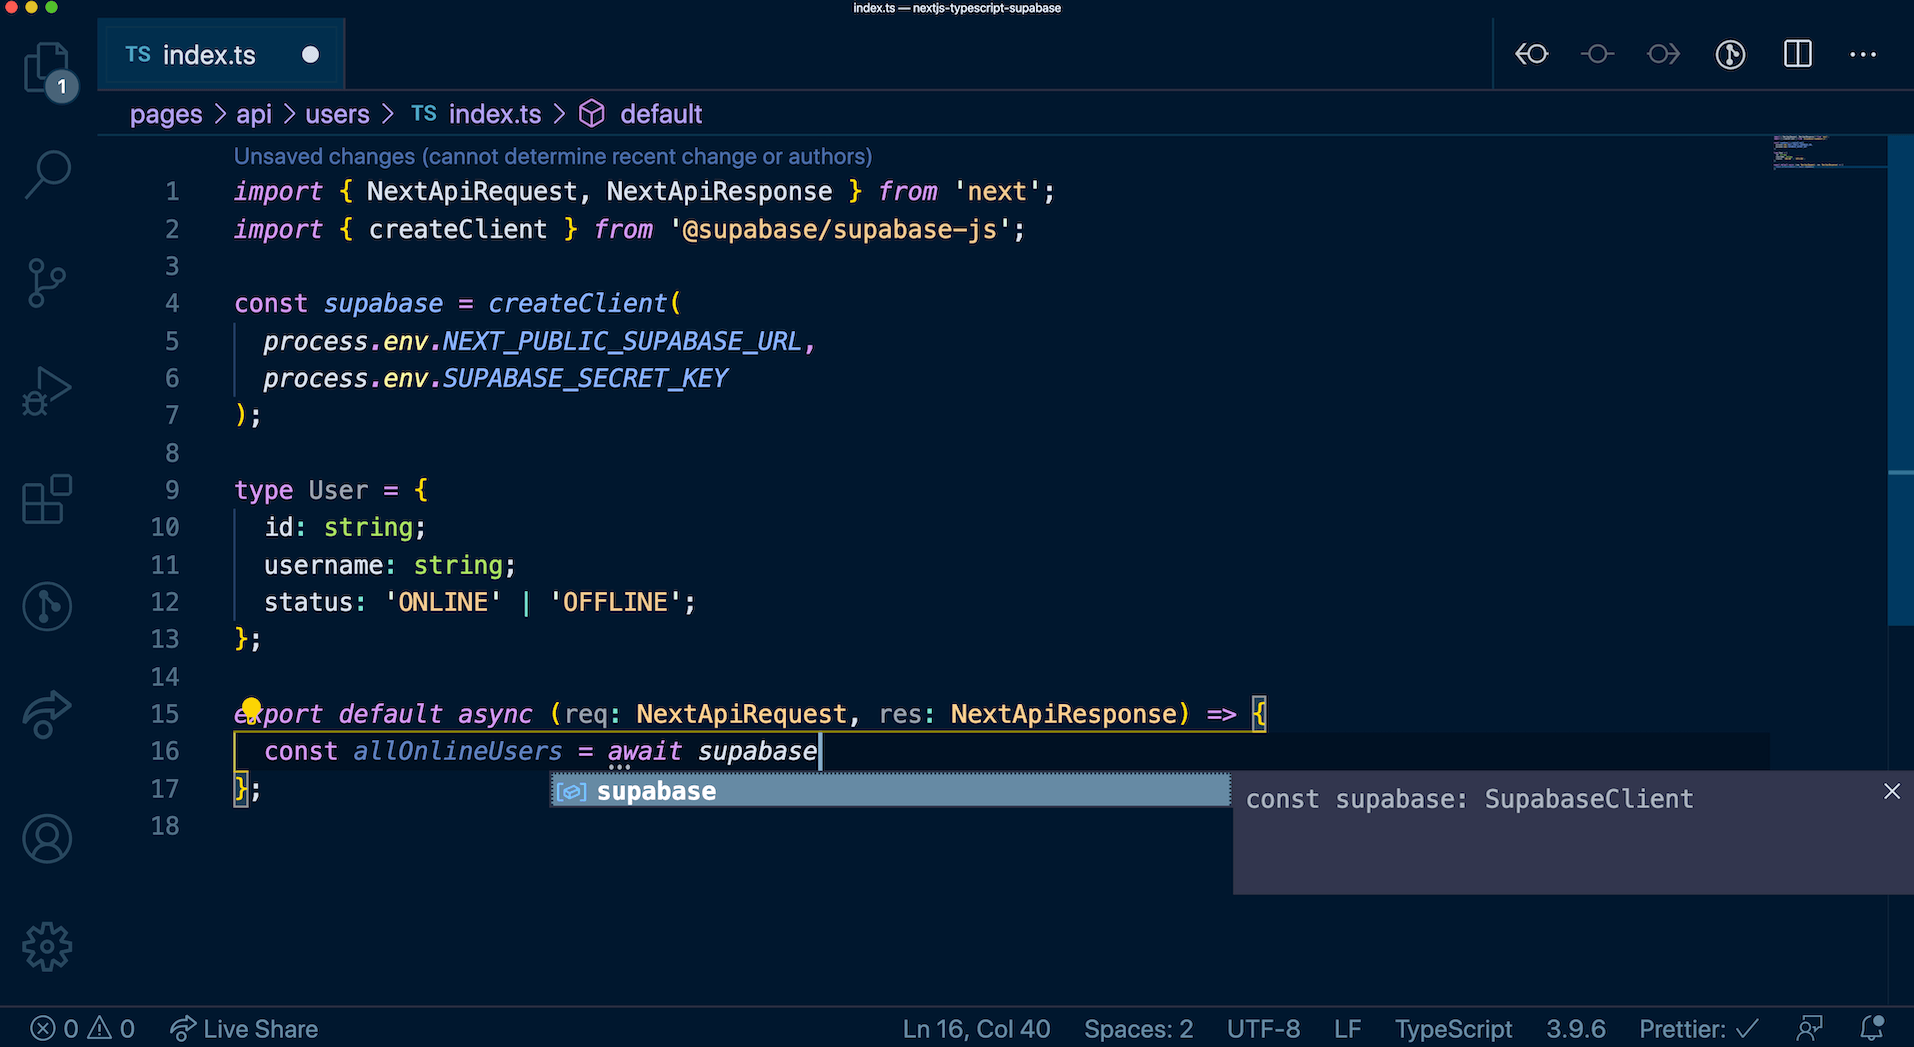This screenshot has width=1914, height=1047.
Task: Open the More Actions ellipsis menu
Action: 1863,54
